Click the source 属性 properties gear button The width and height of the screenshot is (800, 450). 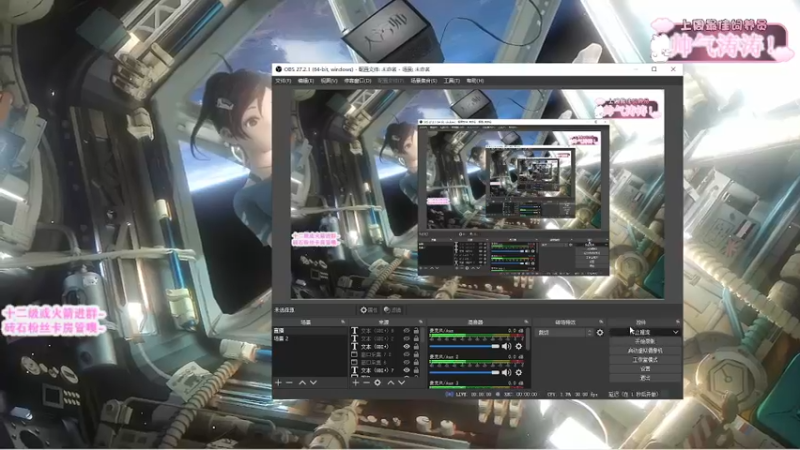pos(368,310)
